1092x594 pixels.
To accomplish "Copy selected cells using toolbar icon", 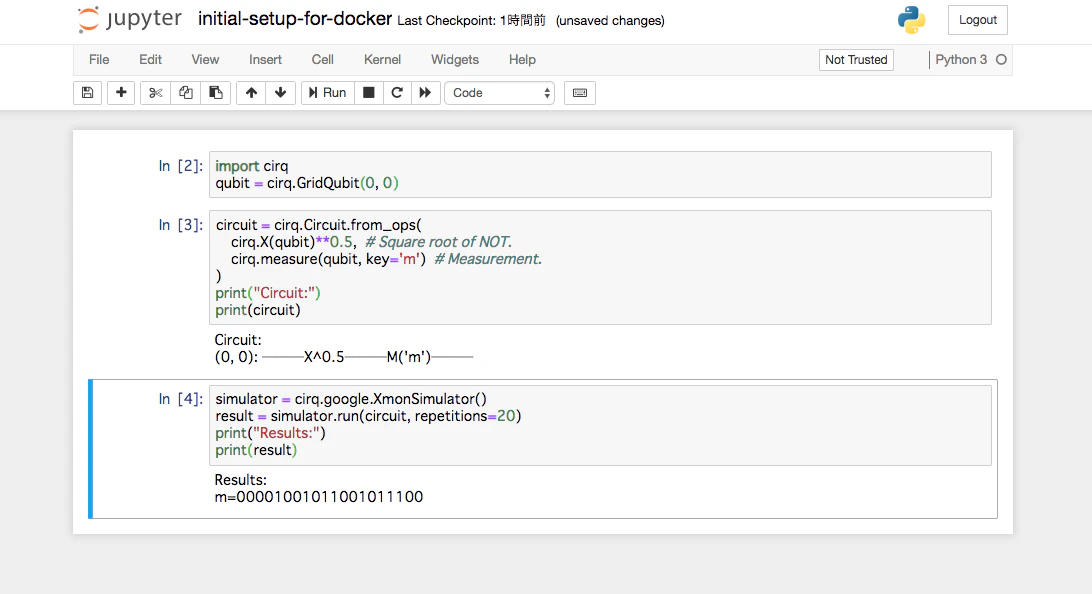I will tap(186, 93).
